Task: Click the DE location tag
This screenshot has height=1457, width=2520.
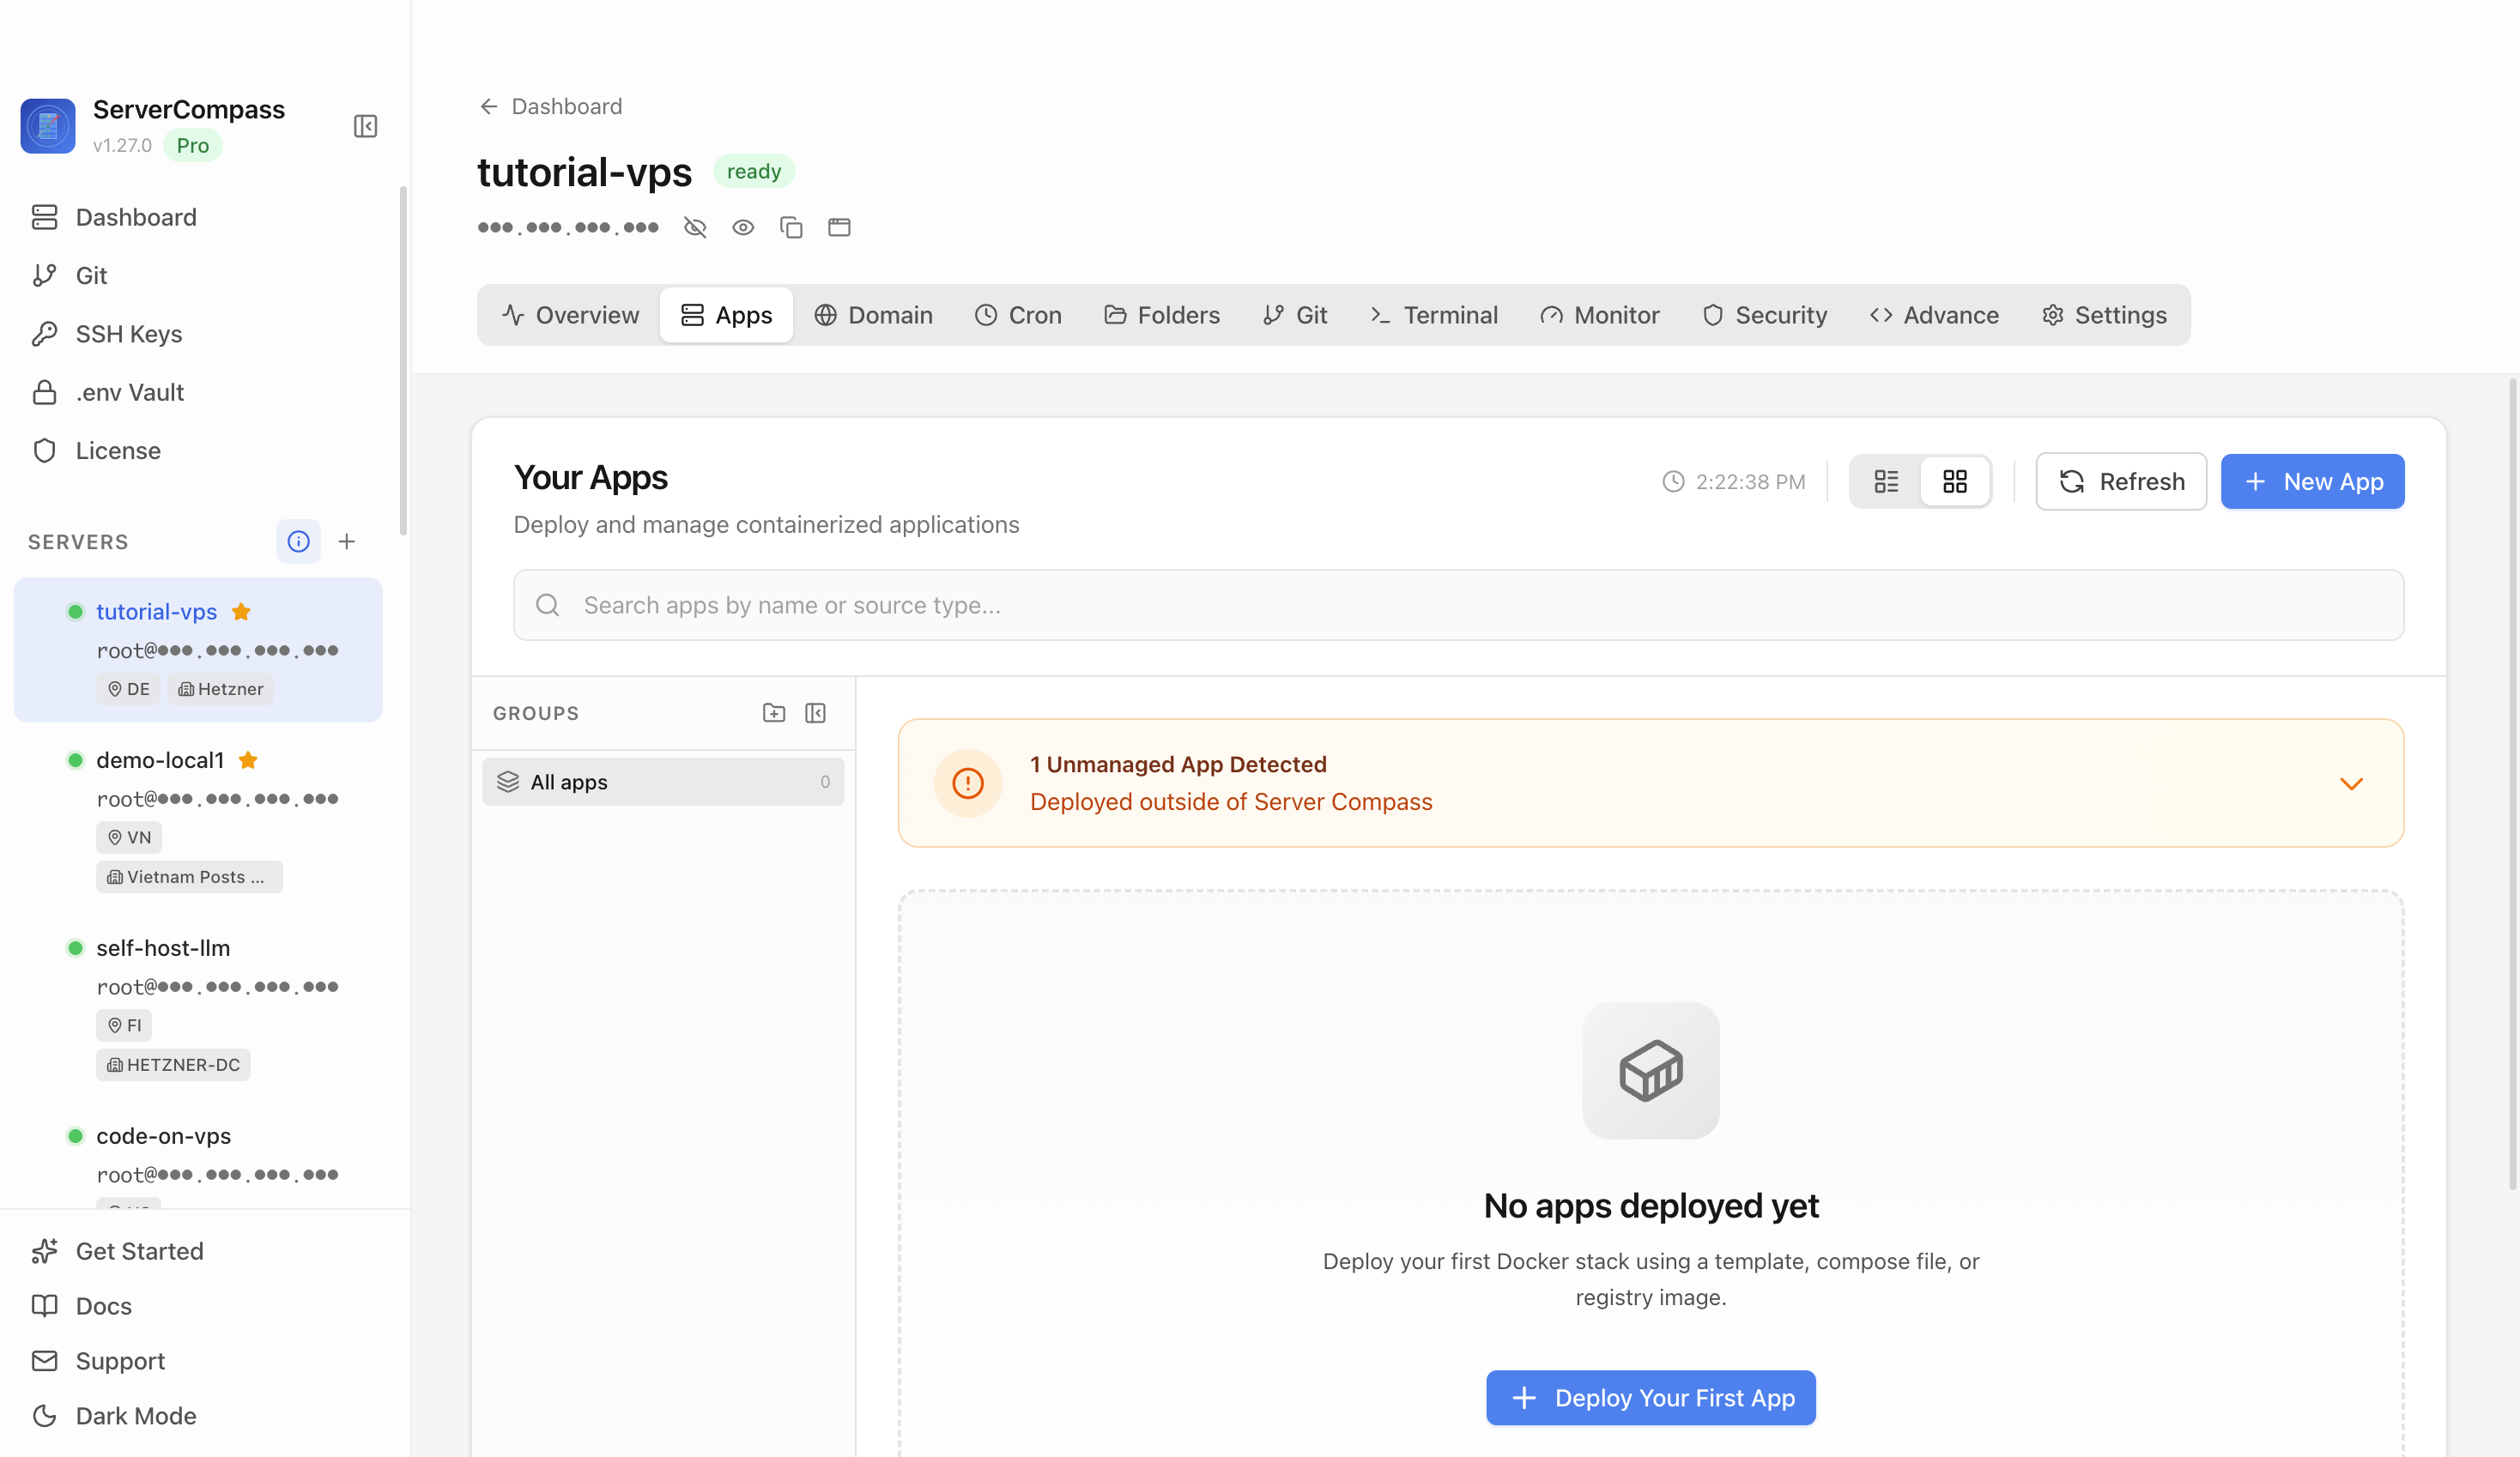Action: point(128,688)
